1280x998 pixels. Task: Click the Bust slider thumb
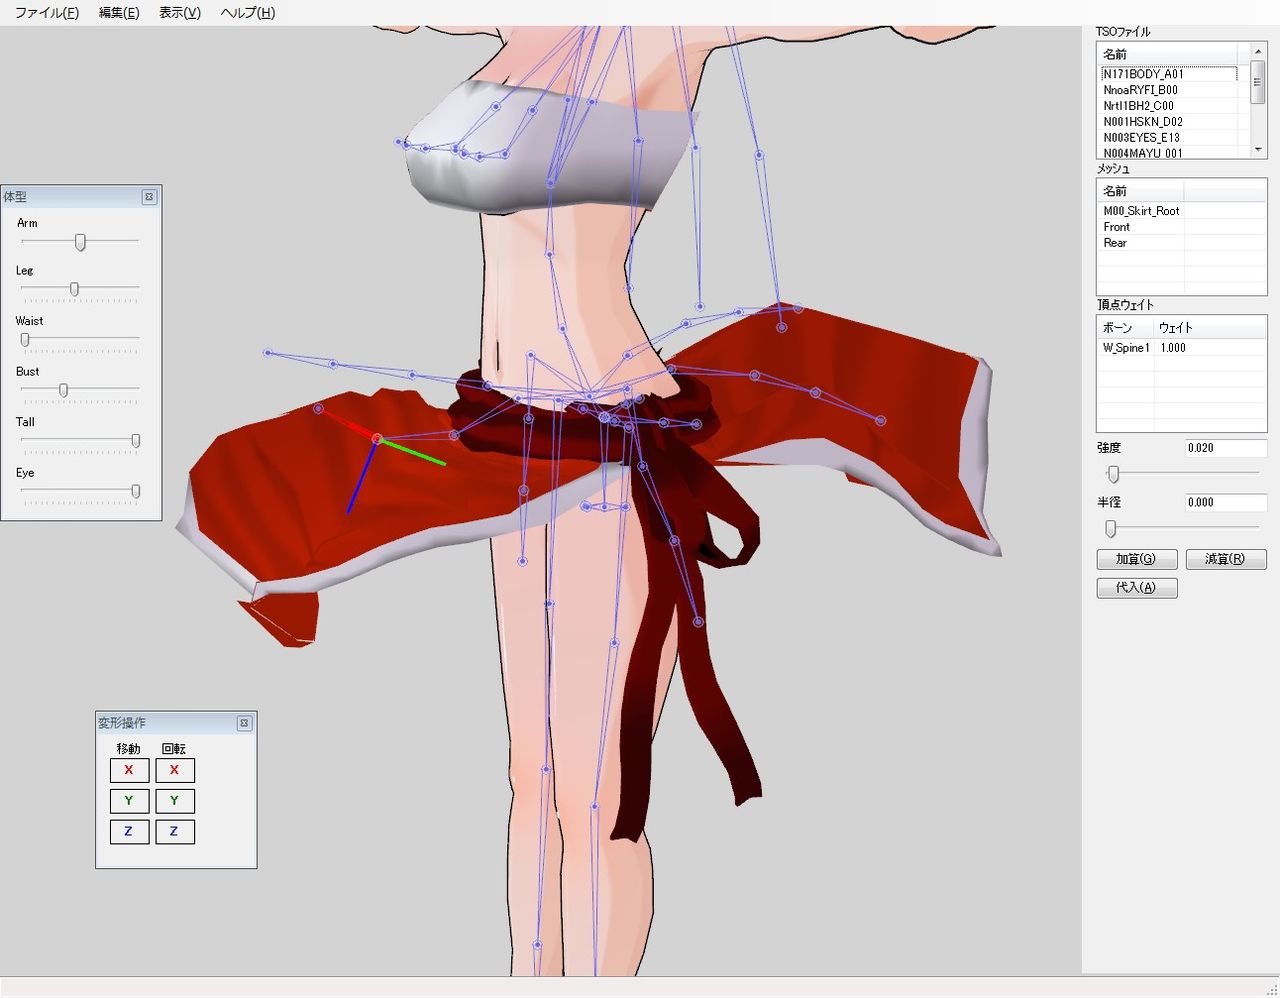pyautogui.click(x=63, y=390)
